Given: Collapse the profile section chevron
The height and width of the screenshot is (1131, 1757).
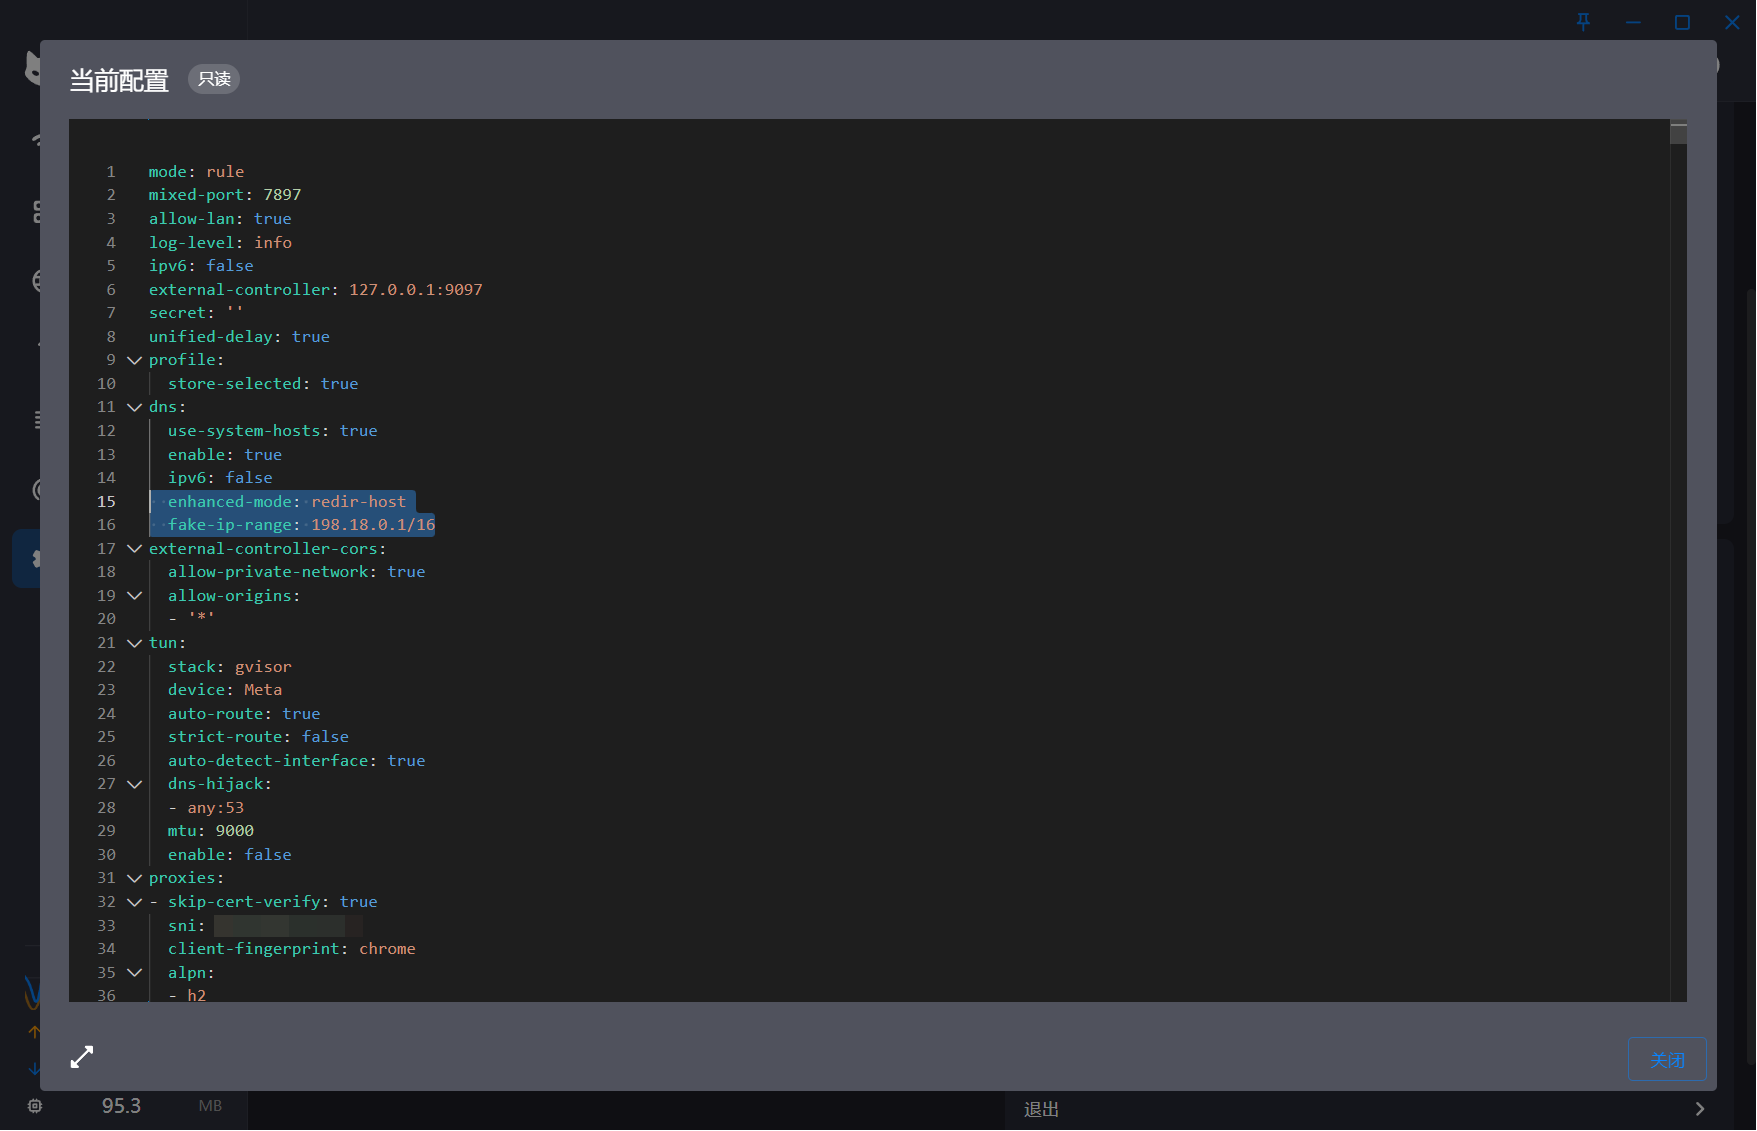Looking at the screenshot, I should click(x=134, y=360).
